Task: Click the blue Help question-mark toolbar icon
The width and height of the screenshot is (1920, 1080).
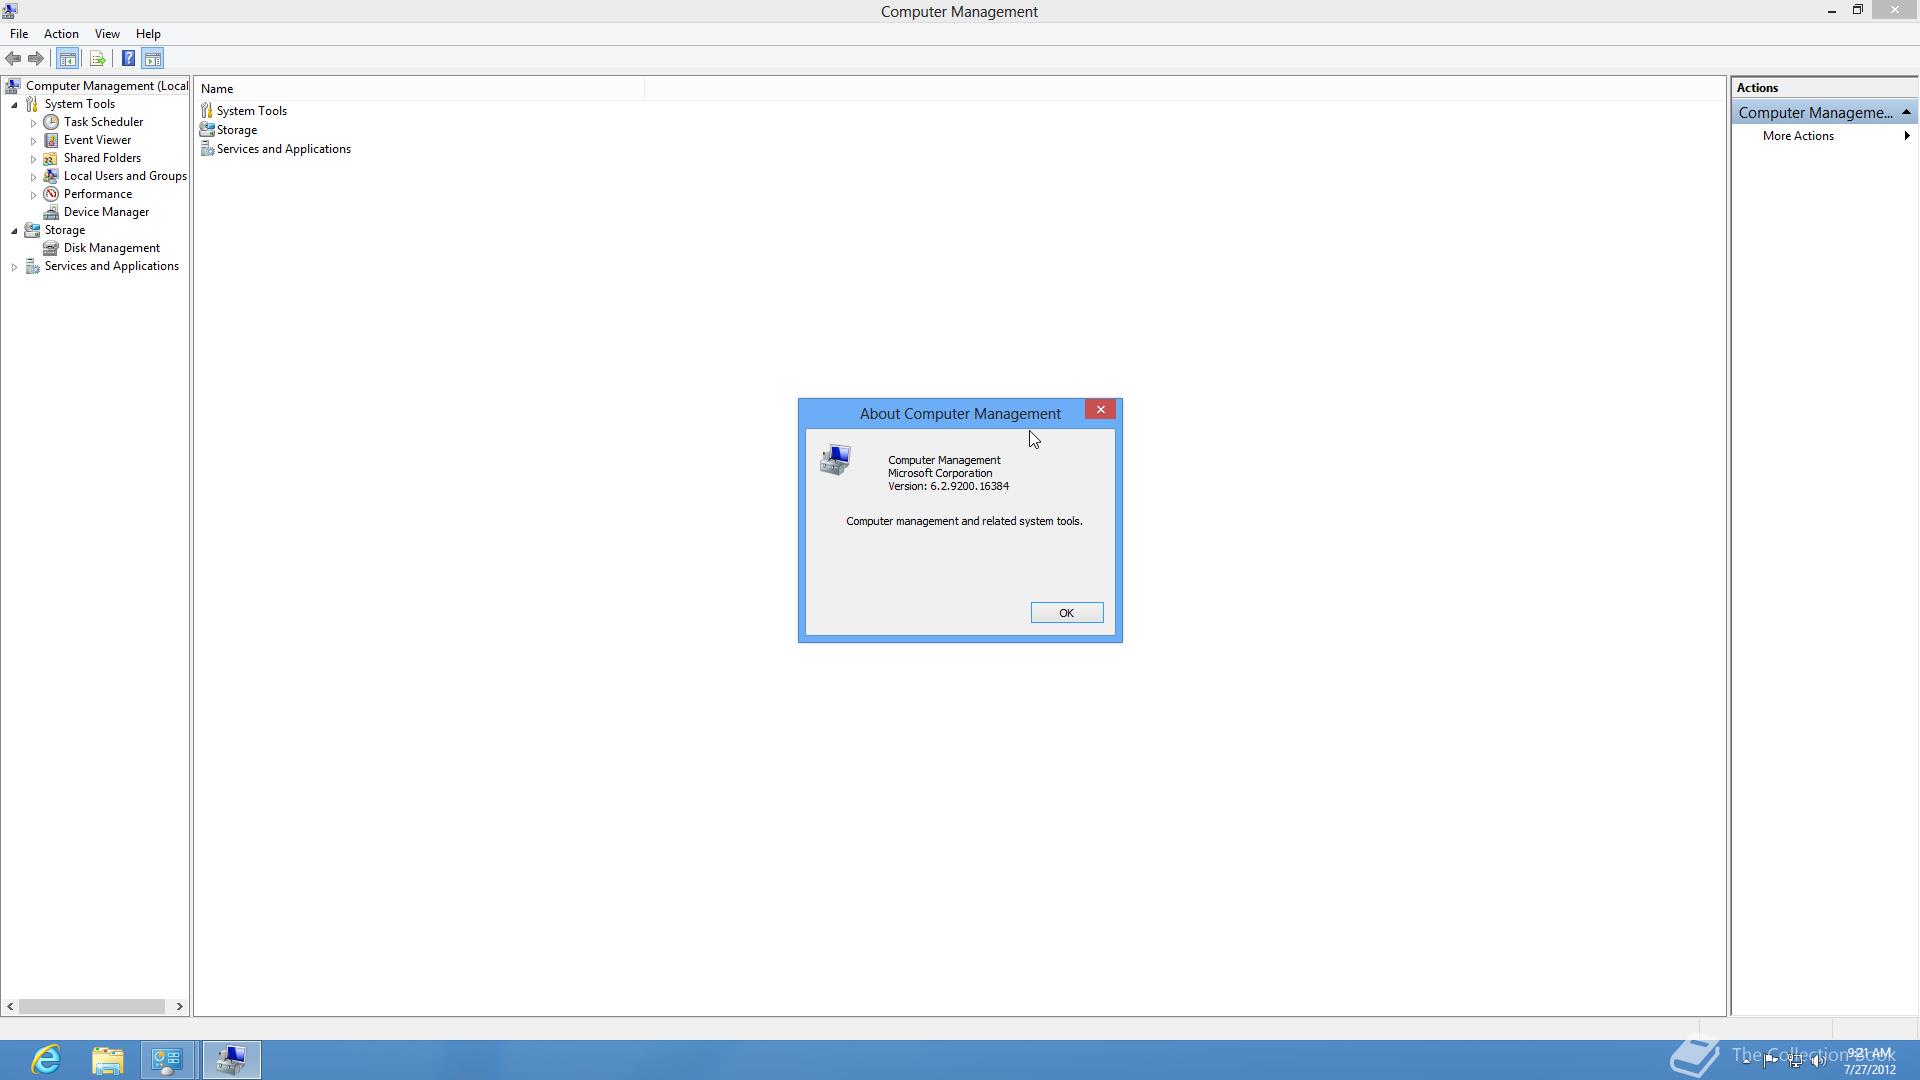Action: 128,59
